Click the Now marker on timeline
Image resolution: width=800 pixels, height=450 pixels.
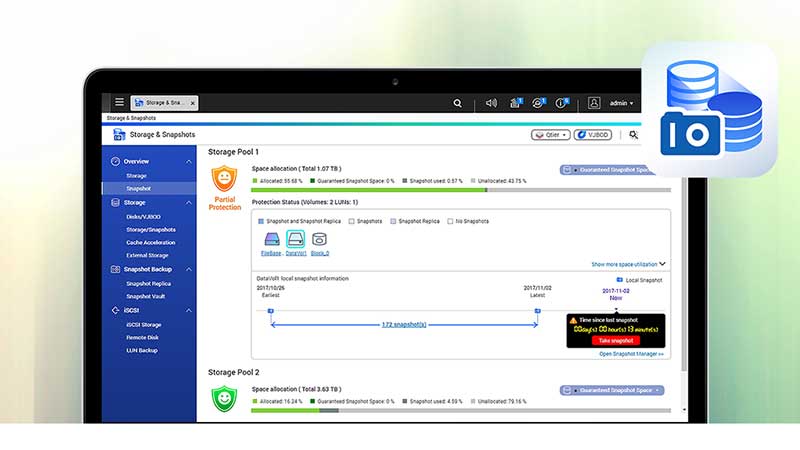[x=616, y=310]
